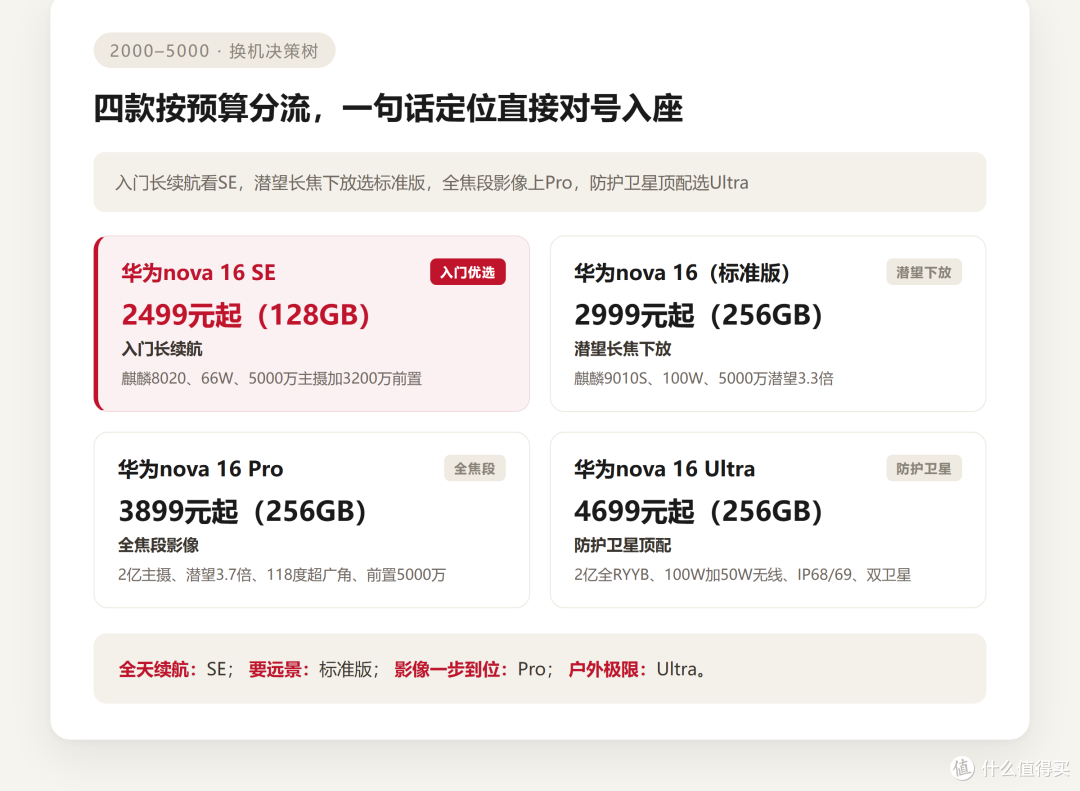
Task: Select the '华为nova 16 Ultra' card title
Action: (665, 469)
